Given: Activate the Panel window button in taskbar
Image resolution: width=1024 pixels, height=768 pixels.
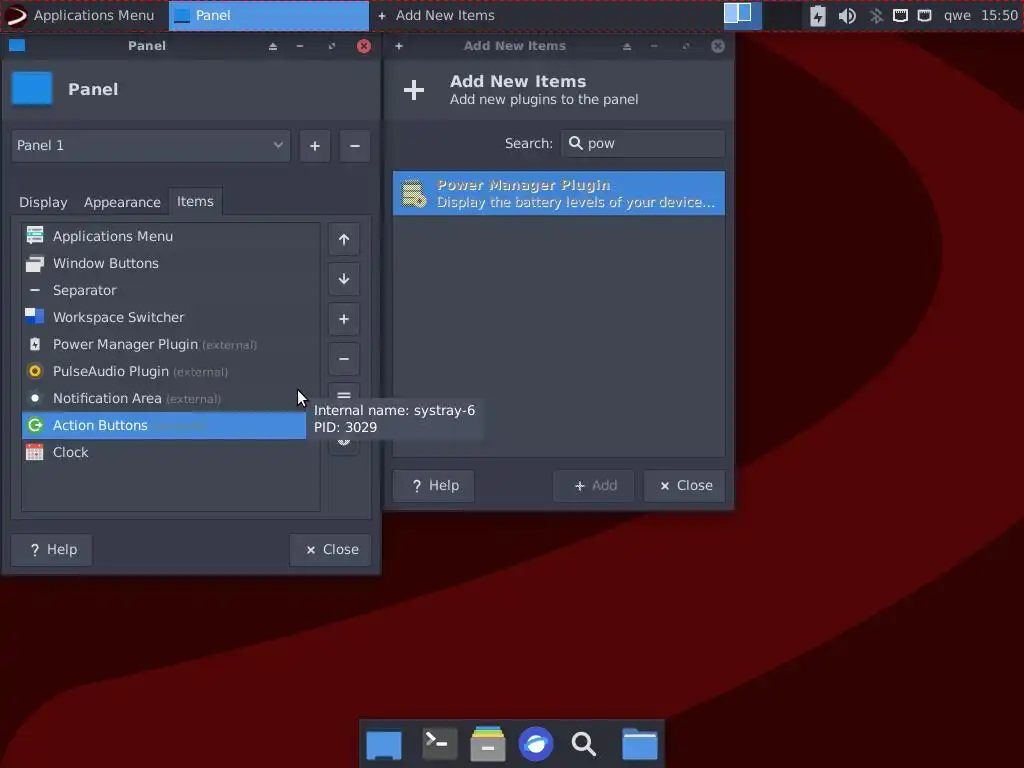Looking at the screenshot, I should coord(269,15).
